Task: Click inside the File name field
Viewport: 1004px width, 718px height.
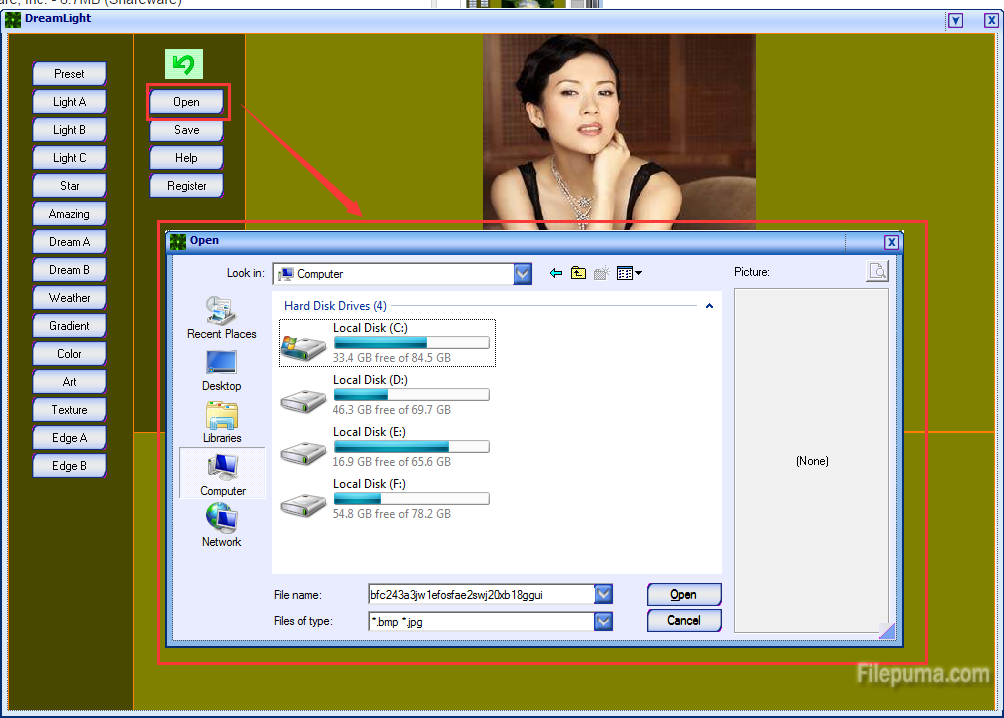Action: (x=480, y=595)
